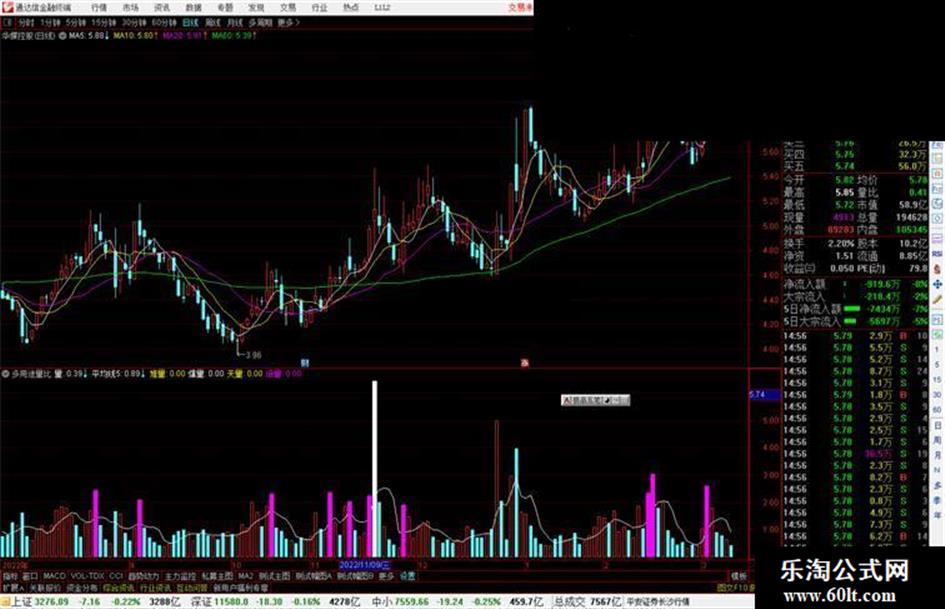
Task: Select the 日线 period tab
Action: point(190,23)
